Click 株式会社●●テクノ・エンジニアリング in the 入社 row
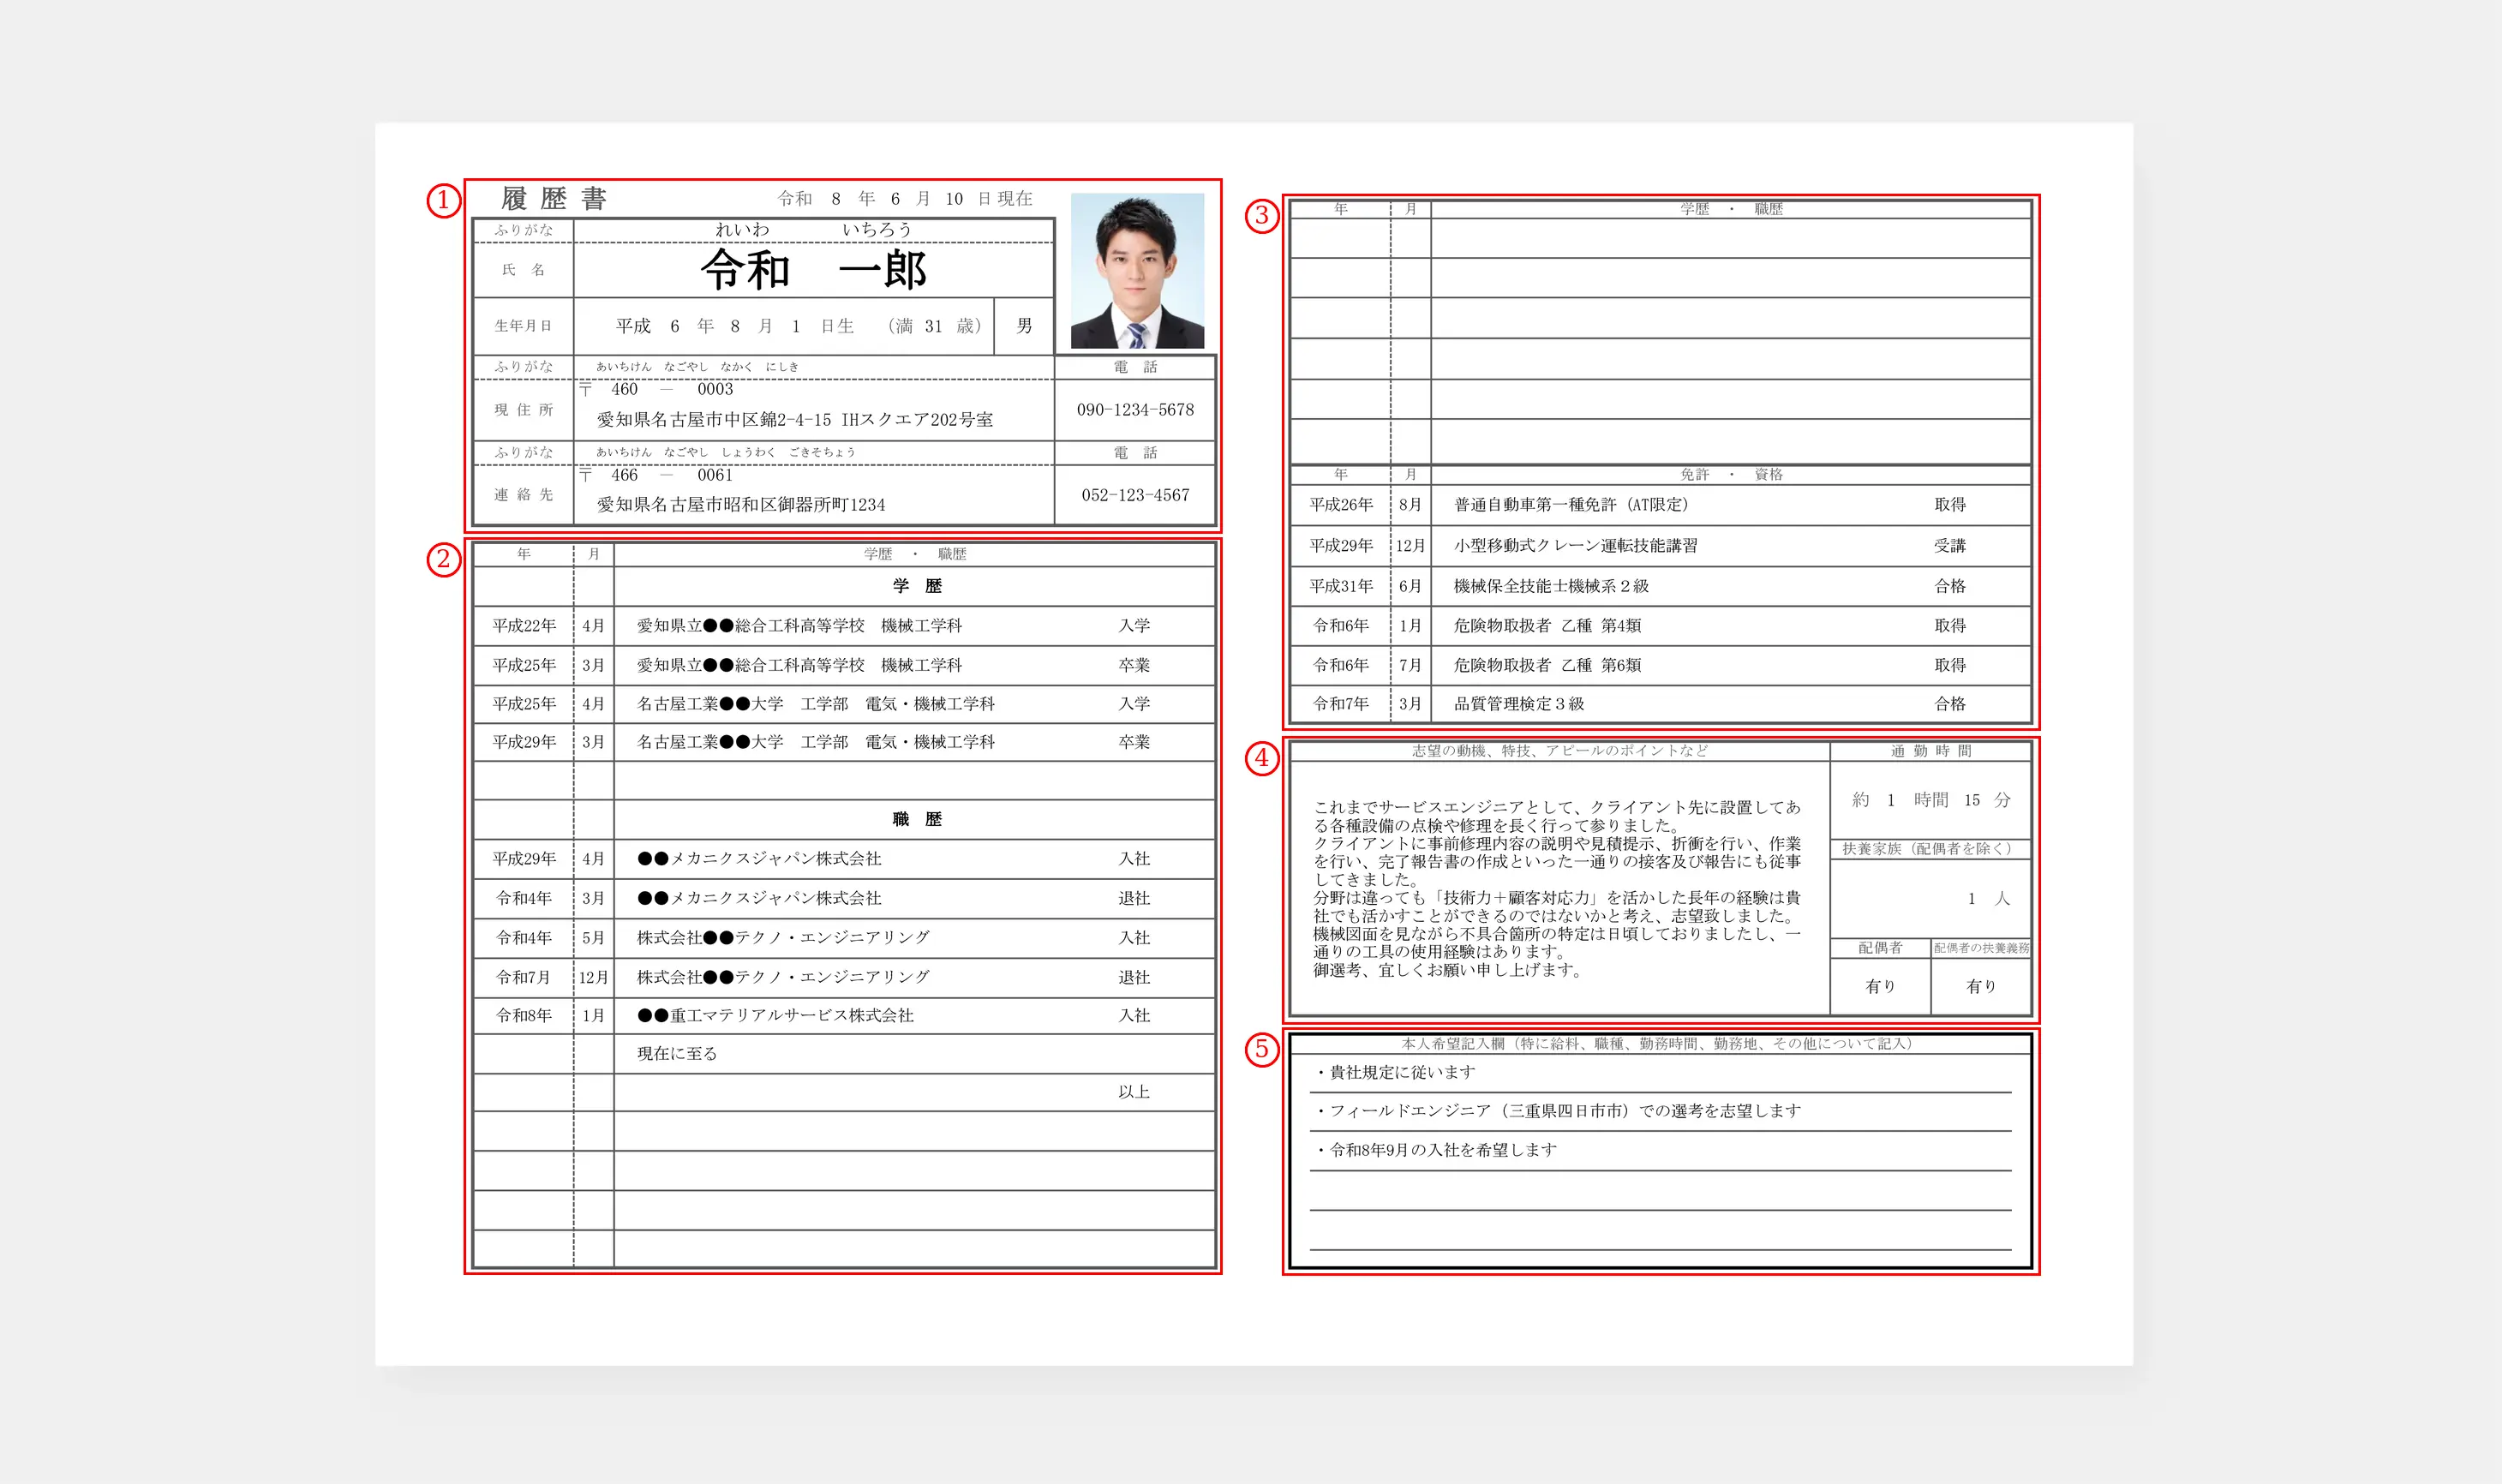The image size is (2502, 1484). 783,937
